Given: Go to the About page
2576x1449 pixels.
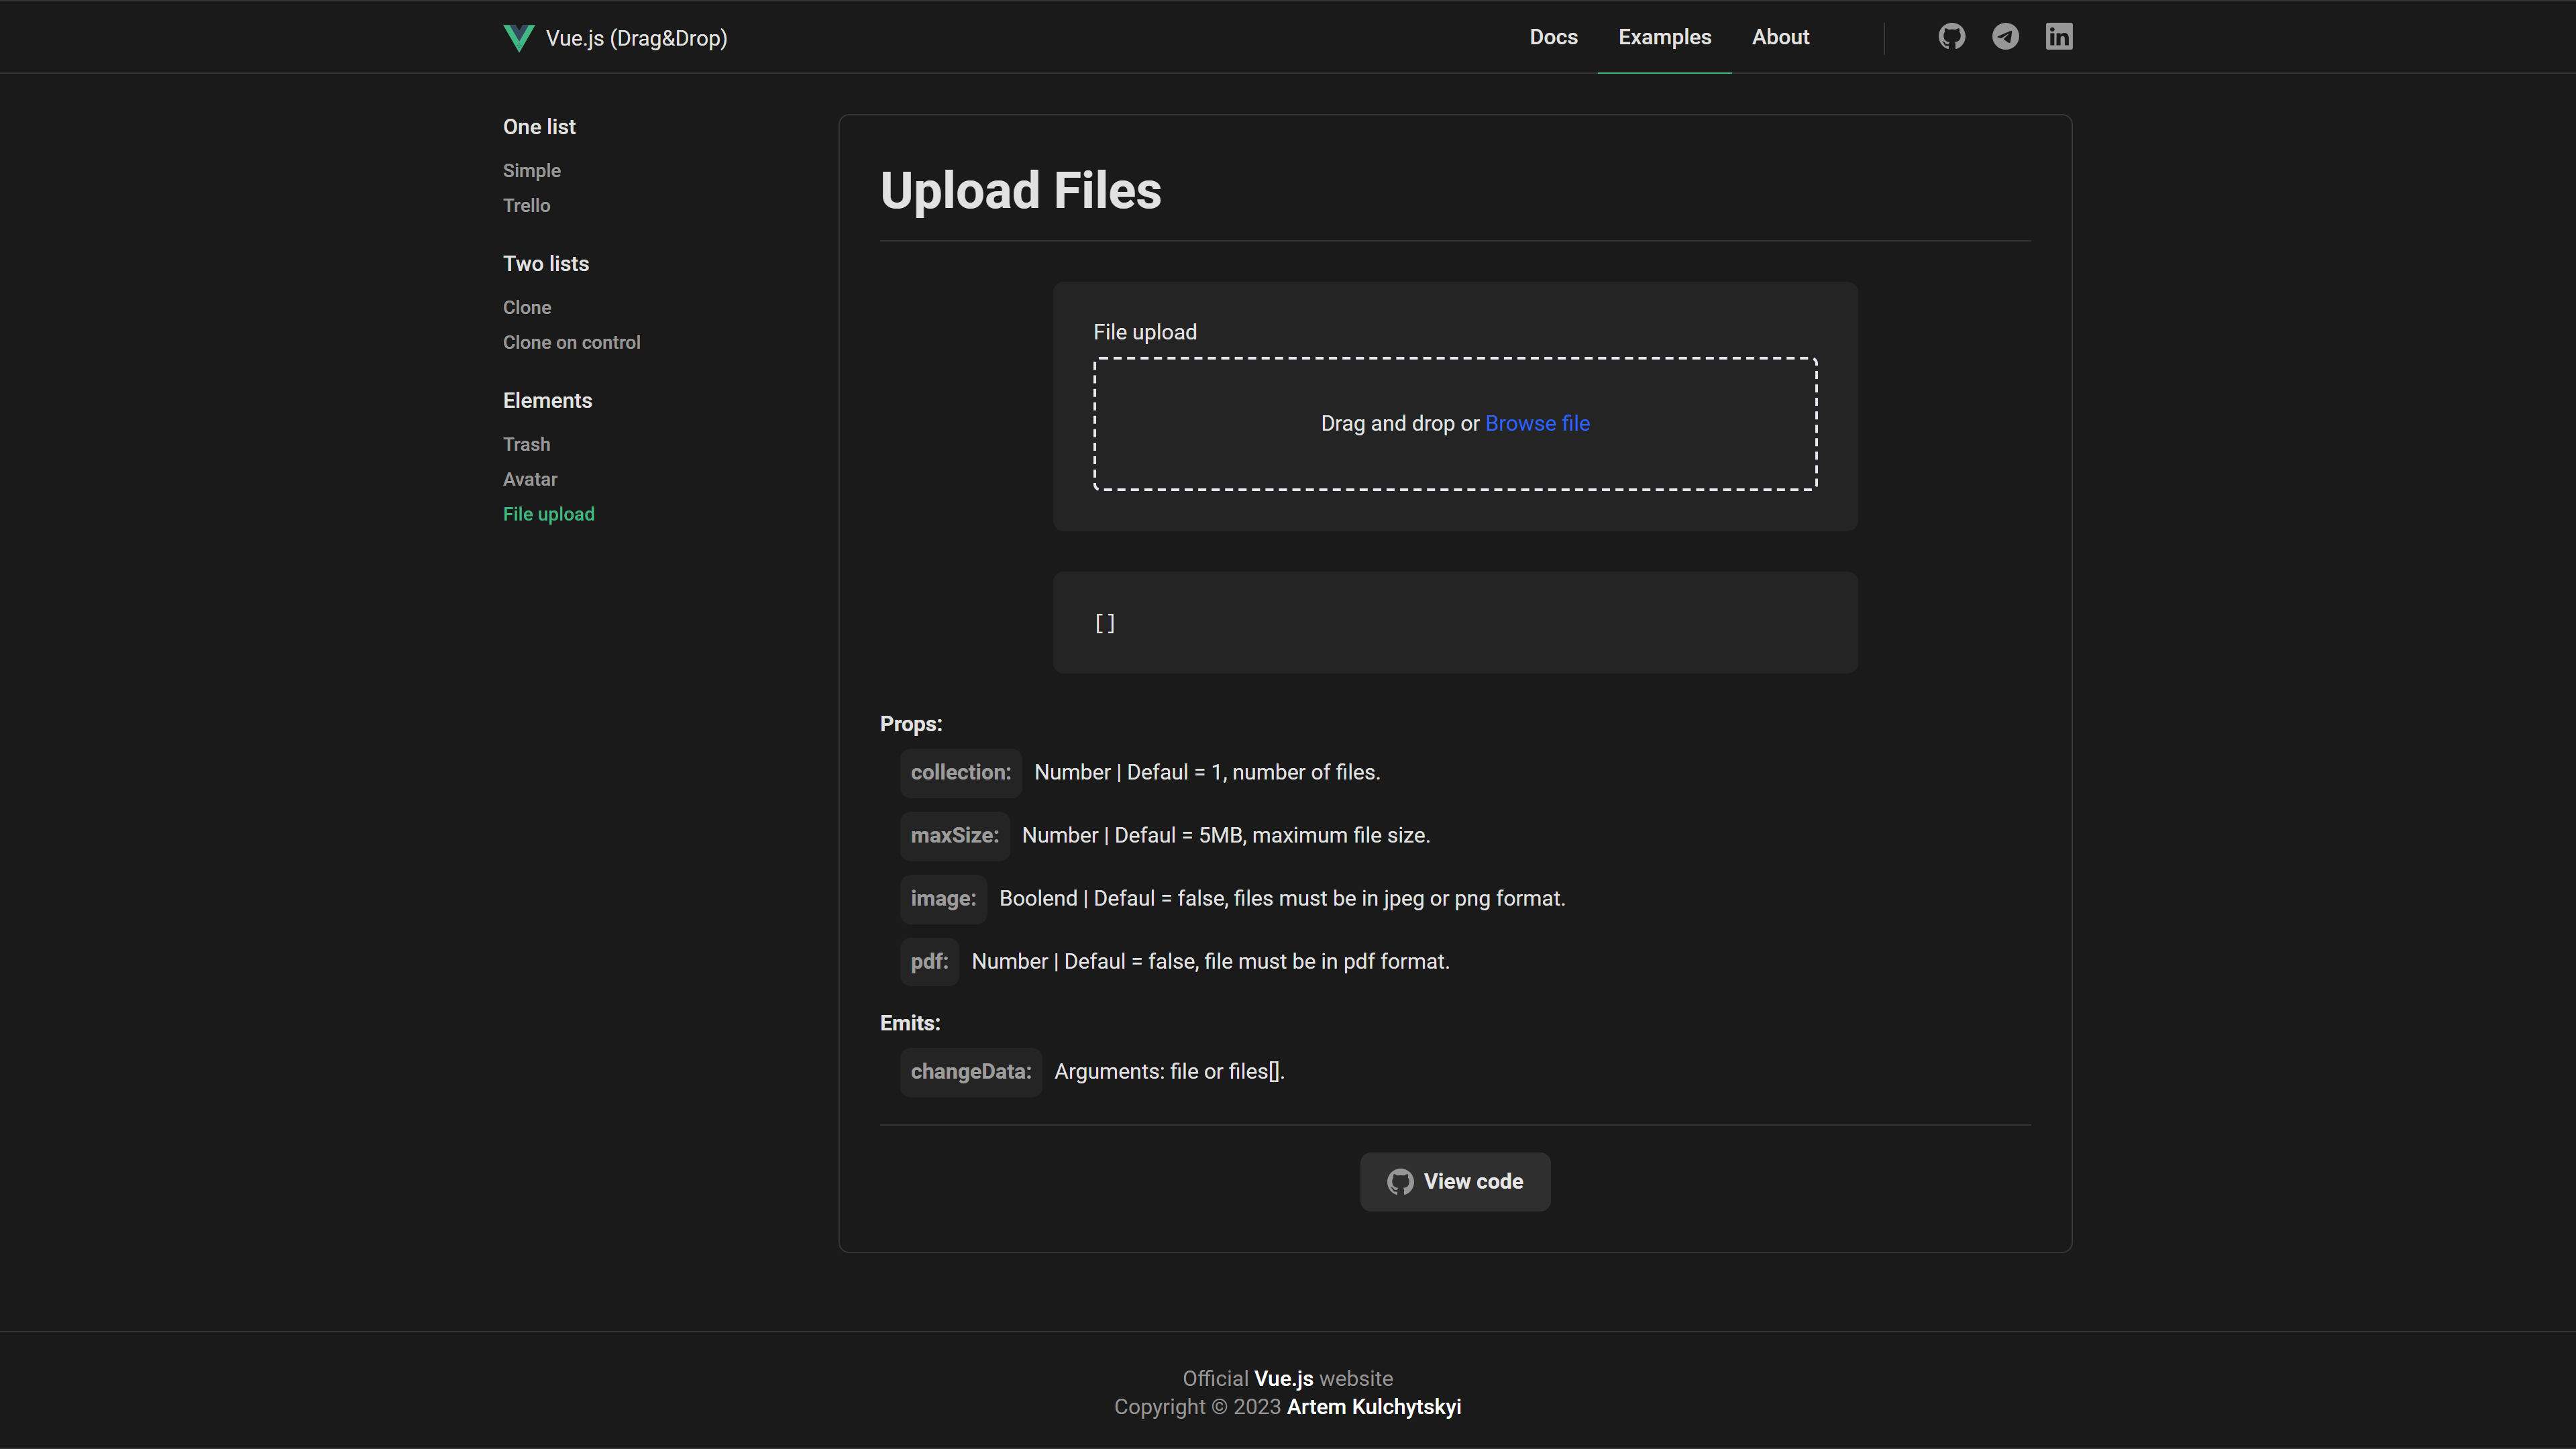Looking at the screenshot, I should pyautogui.click(x=1780, y=37).
